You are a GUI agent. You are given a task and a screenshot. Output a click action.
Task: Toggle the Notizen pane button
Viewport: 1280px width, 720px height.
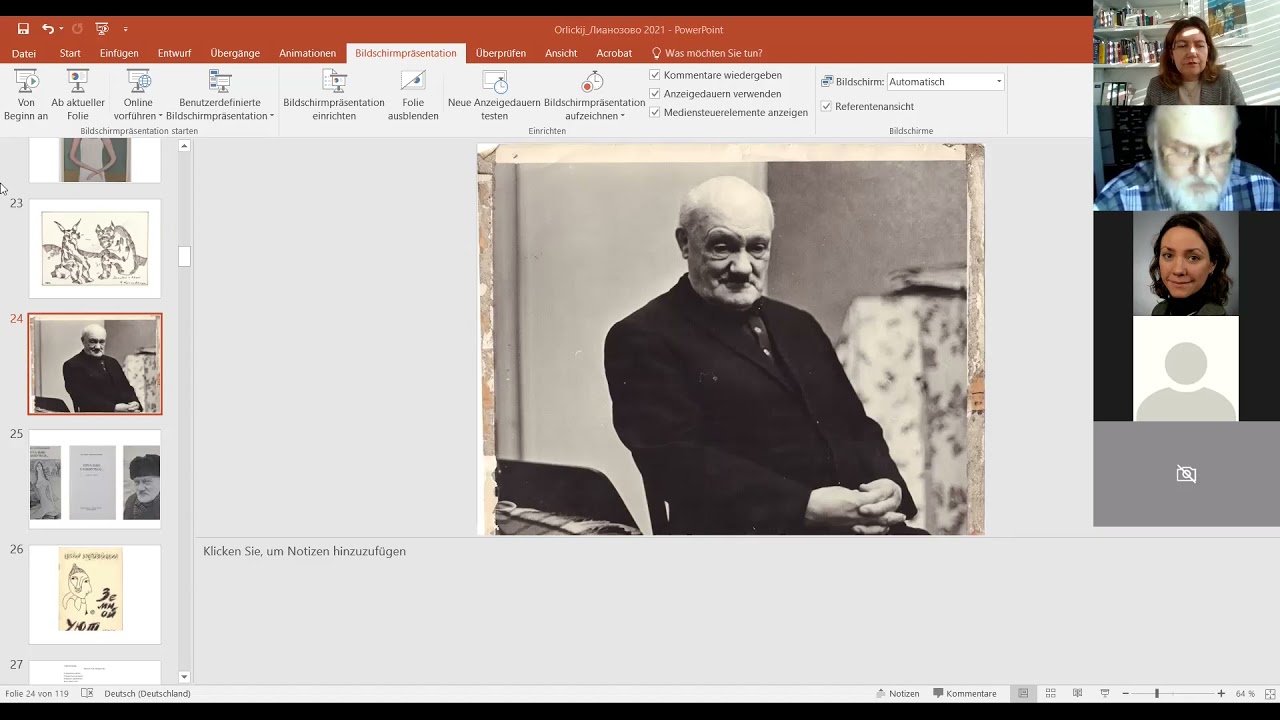pos(897,693)
